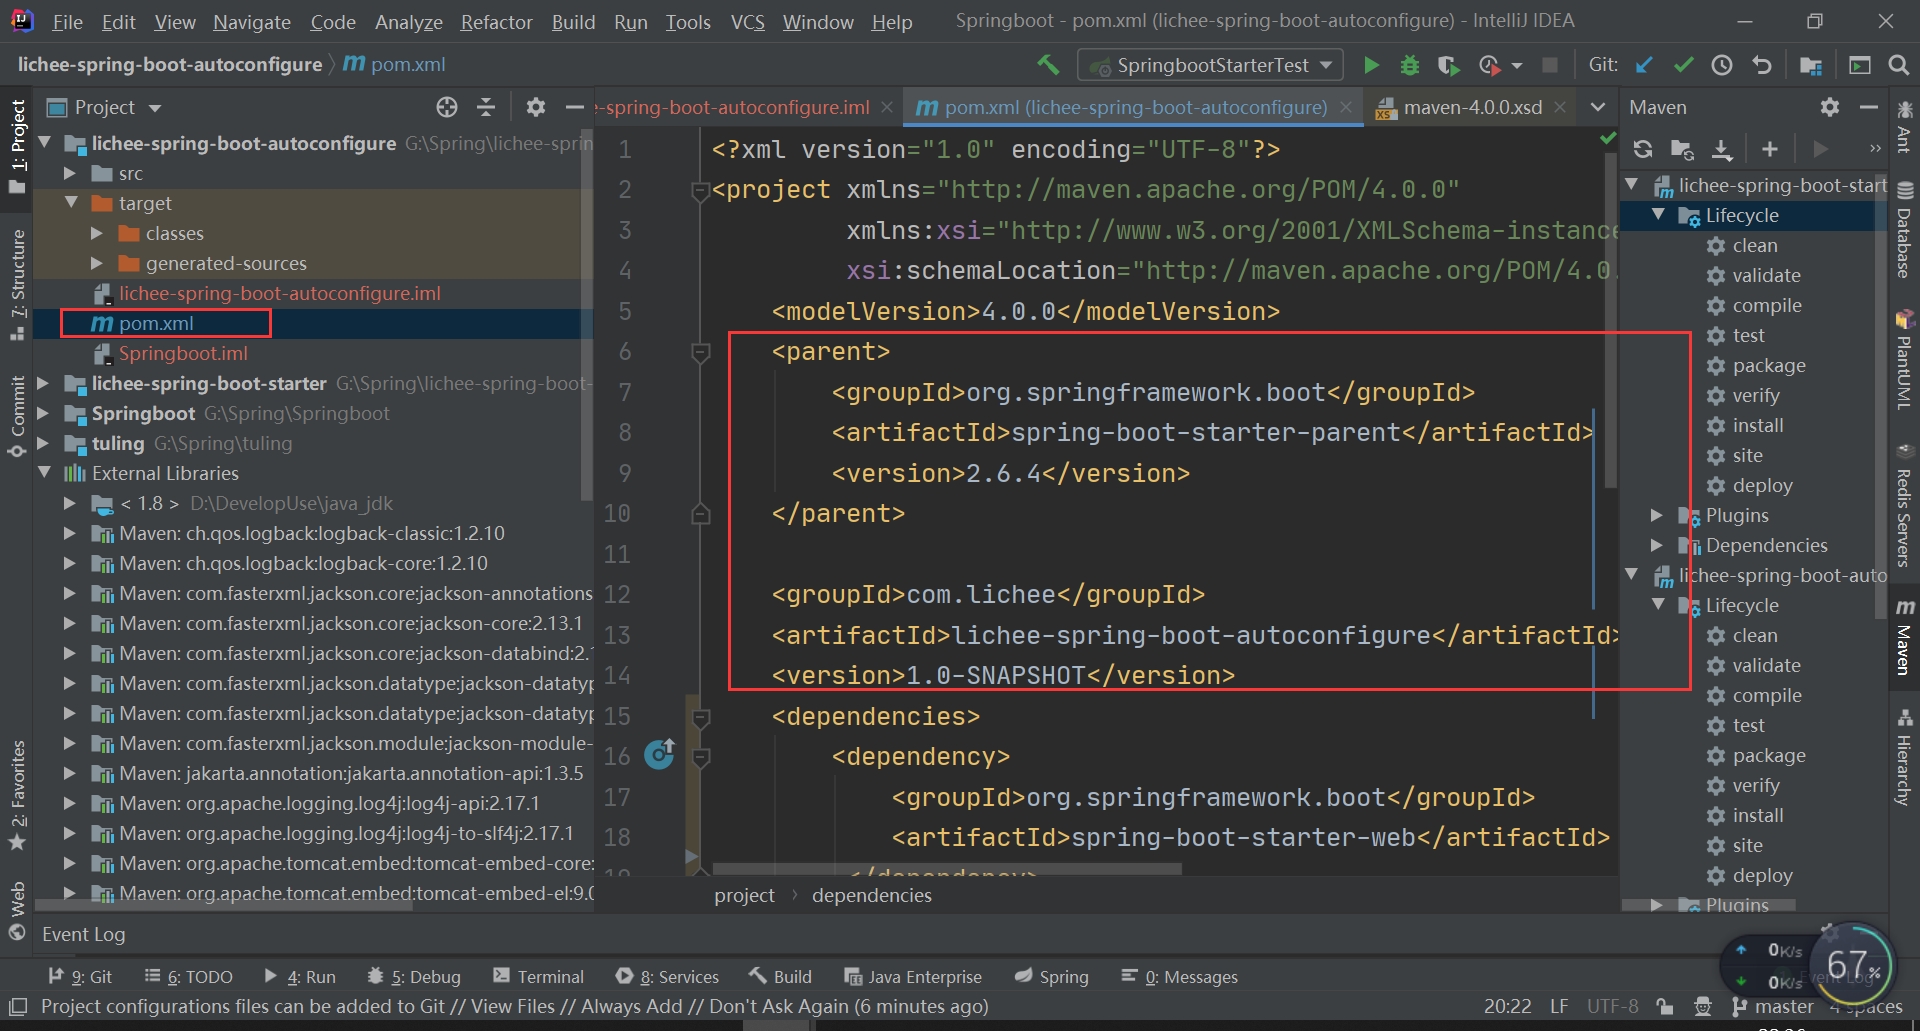This screenshot has height=1031, width=1920.
Task: Click the Search Everywhere magnifier
Action: point(1898,65)
